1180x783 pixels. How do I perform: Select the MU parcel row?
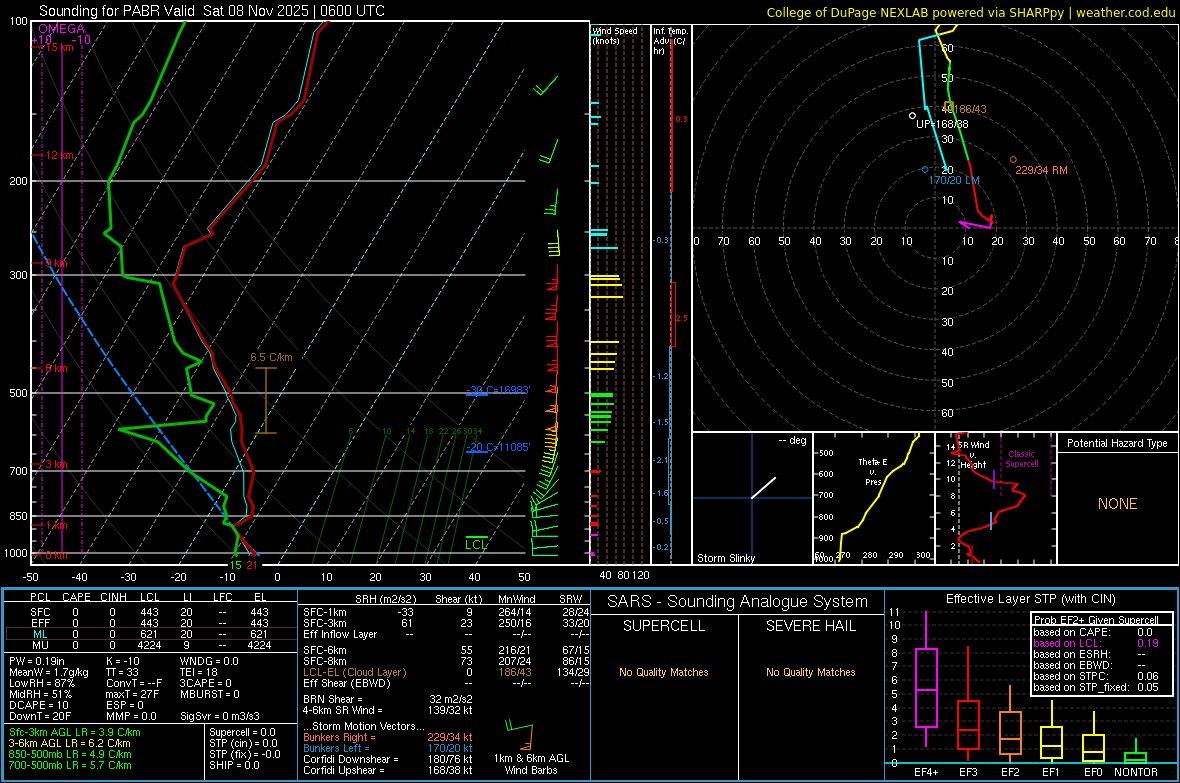point(150,645)
